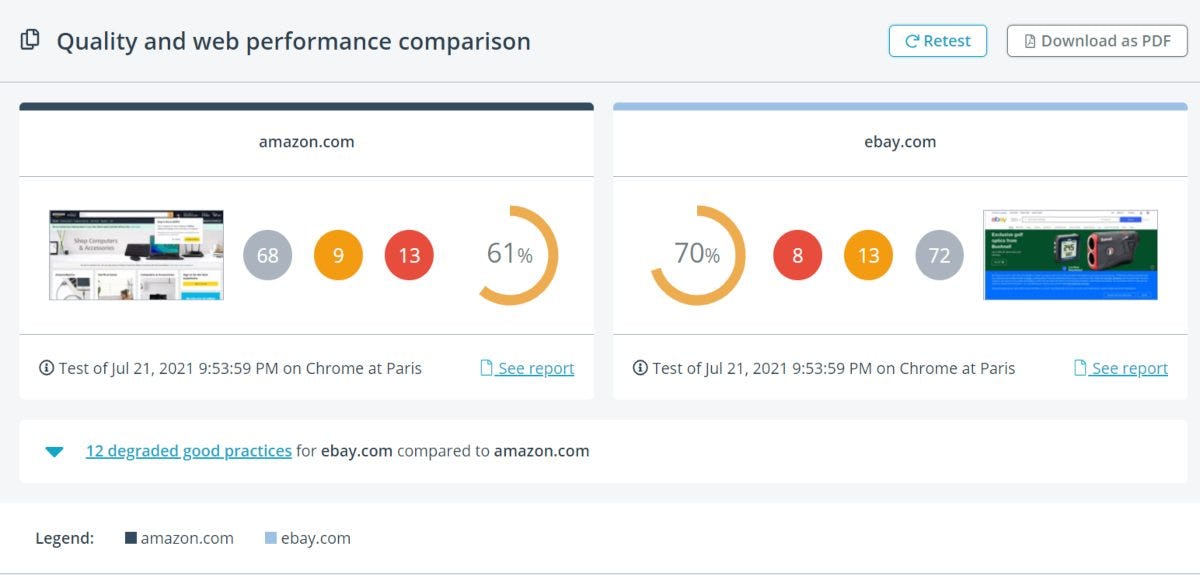Open the ebay.com page screenshot thumbnail
The height and width of the screenshot is (575, 1200).
click(x=1070, y=255)
